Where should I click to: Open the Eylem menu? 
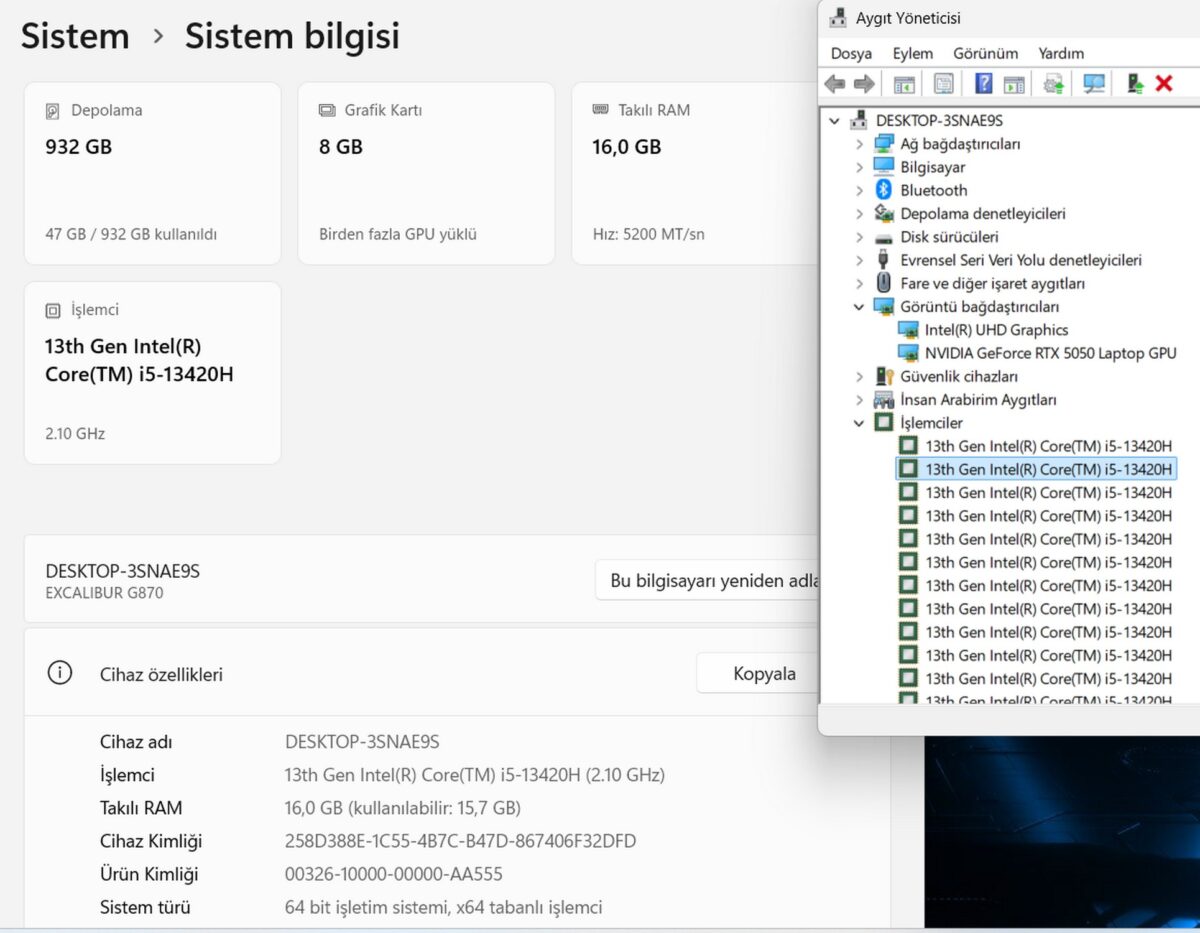click(x=913, y=53)
